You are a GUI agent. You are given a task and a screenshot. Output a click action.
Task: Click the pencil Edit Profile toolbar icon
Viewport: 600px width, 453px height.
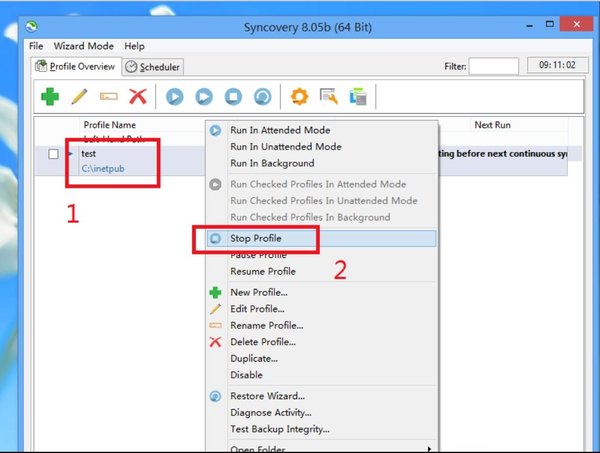click(x=79, y=96)
